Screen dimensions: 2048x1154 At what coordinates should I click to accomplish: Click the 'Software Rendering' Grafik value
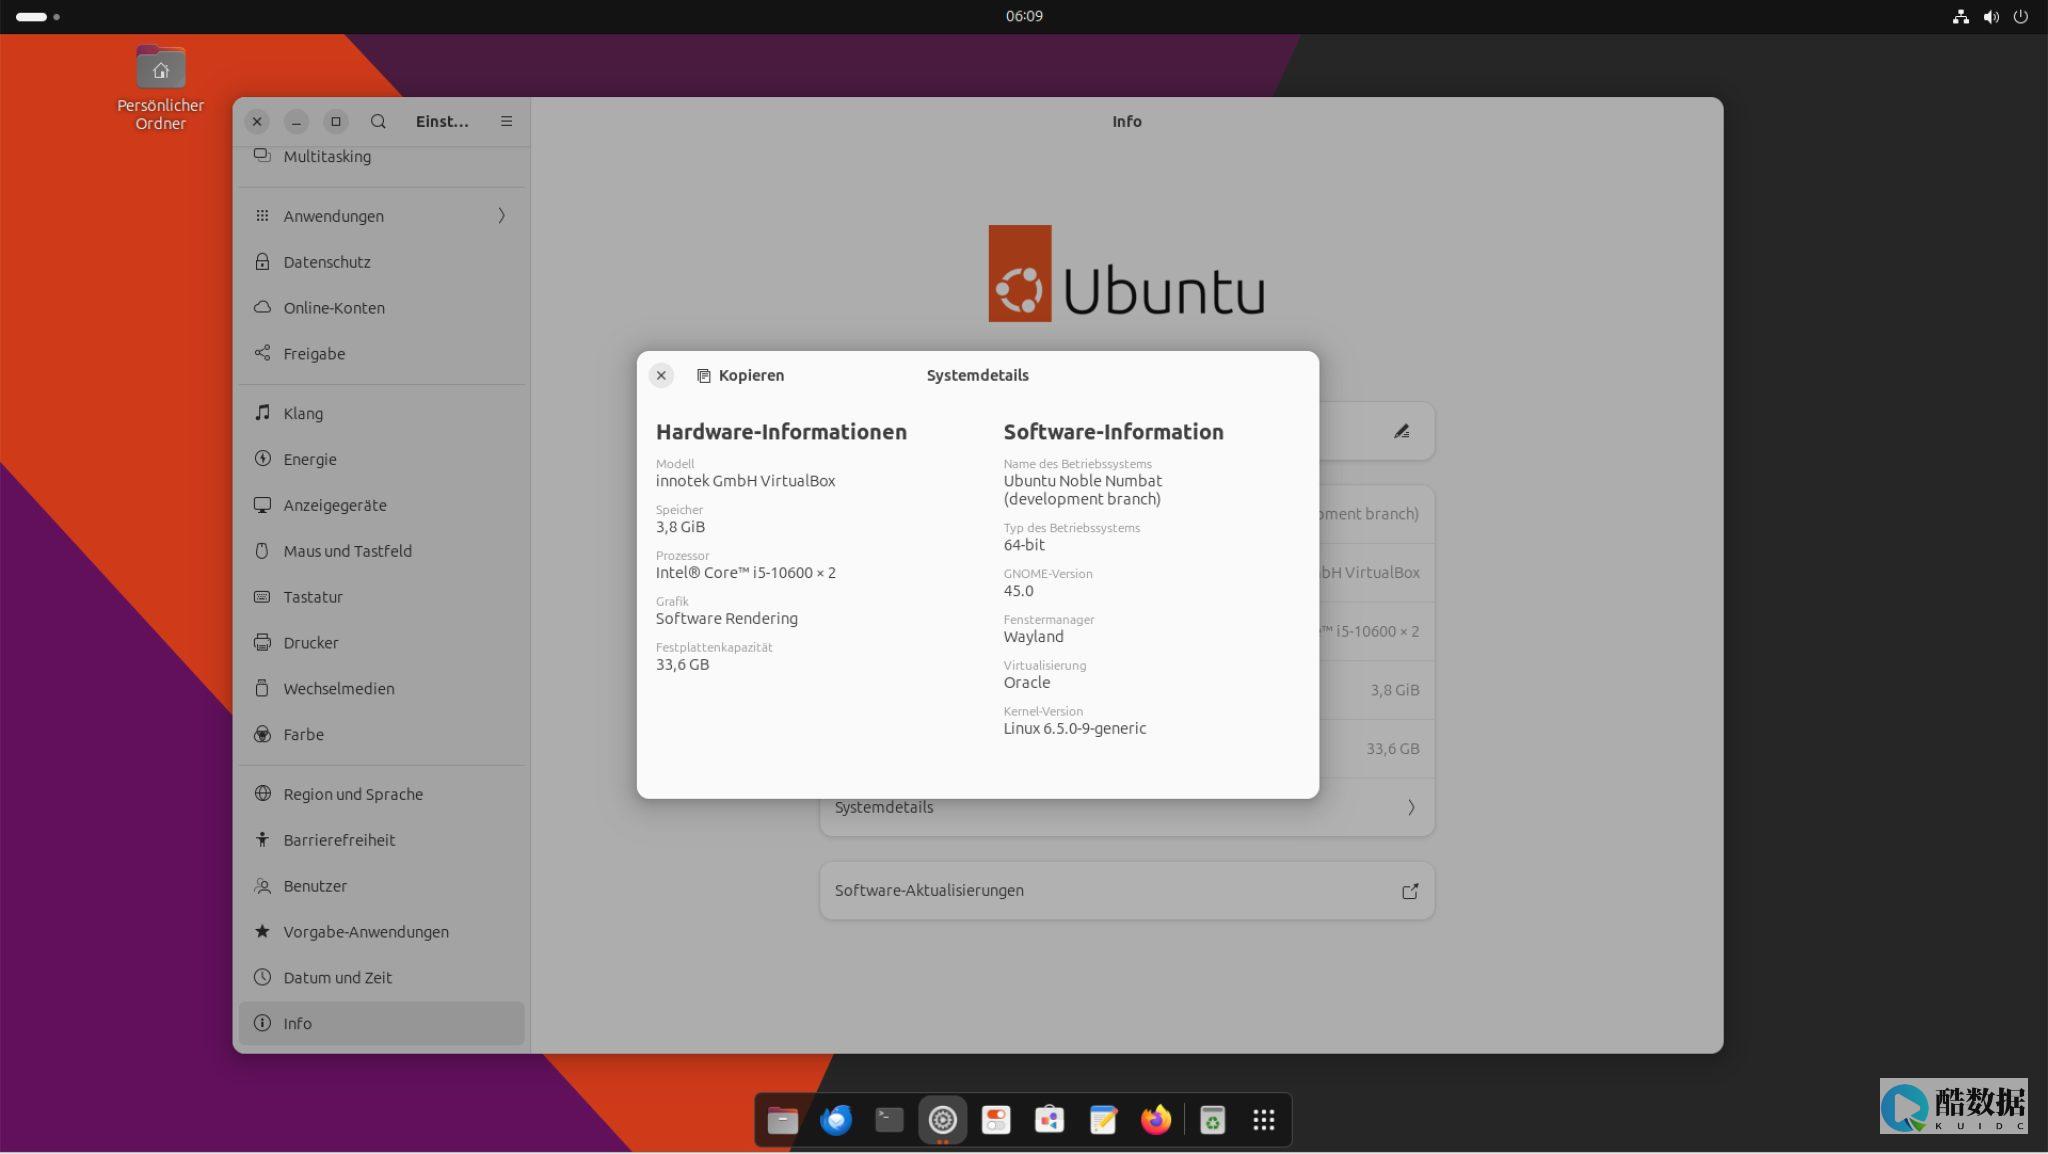(x=727, y=619)
